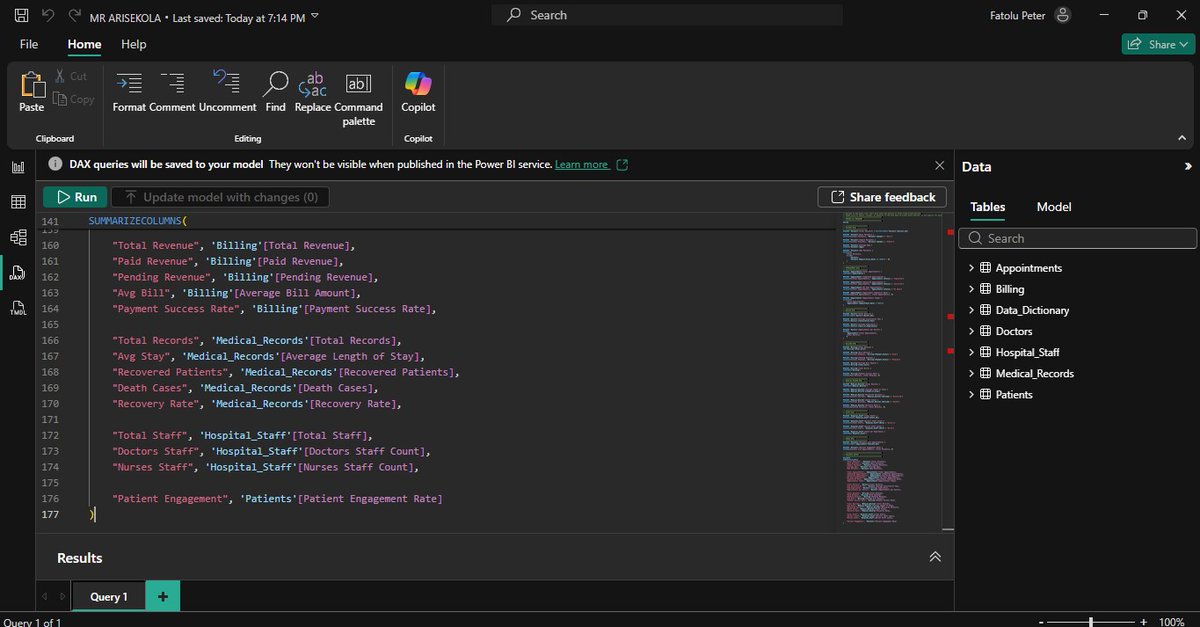Screen dimensions: 1200x627
Task: Expand the Doctors table
Action: coord(971,331)
